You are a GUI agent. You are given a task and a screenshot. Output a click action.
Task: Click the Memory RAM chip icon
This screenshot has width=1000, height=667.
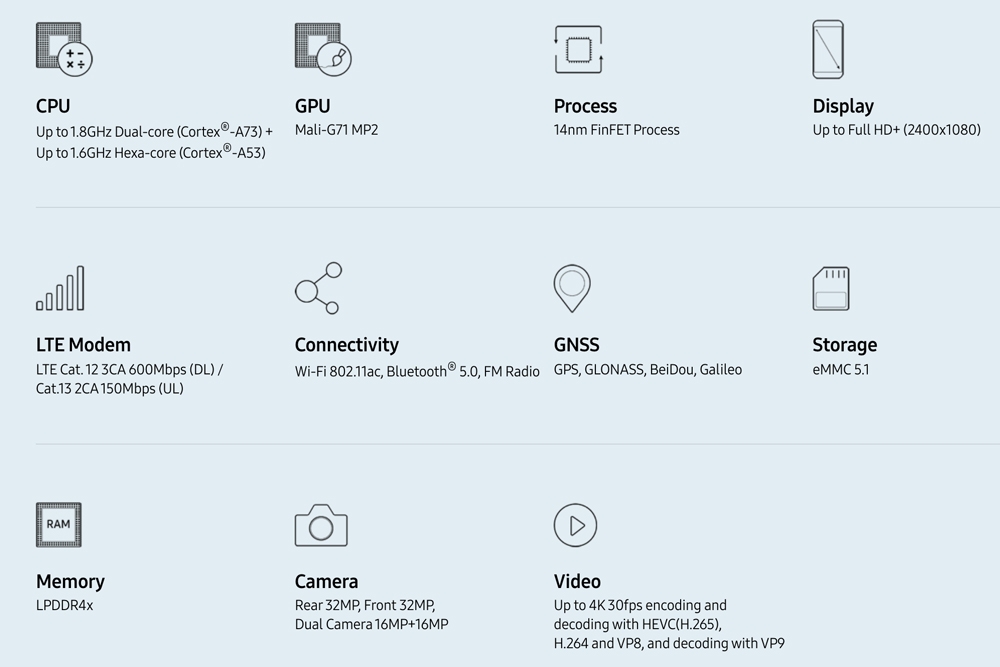pos(58,525)
